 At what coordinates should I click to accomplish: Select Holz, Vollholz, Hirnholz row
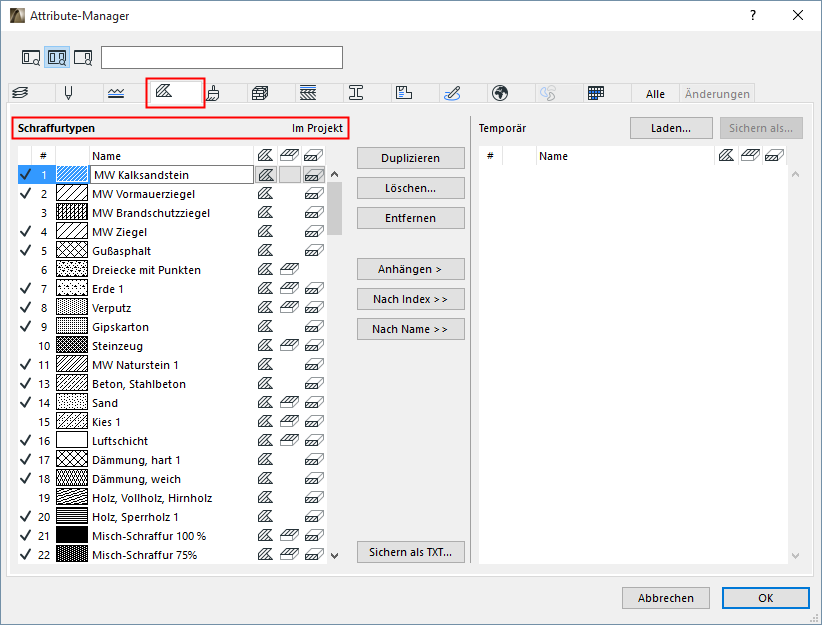pyautogui.click(x=172, y=498)
